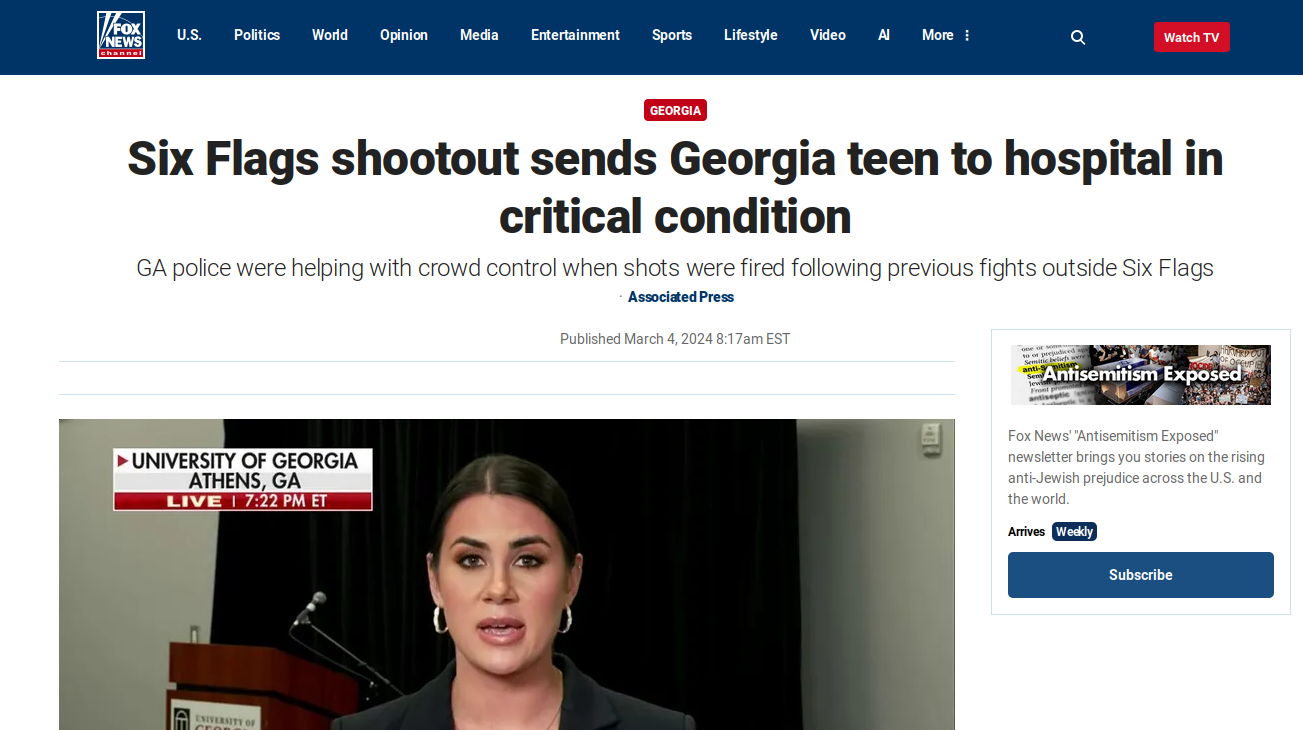The width and height of the screenshot is (1303, 730).
Task: Open the Entertainment section
Action: pyautogui.click(x=575, y=35)
